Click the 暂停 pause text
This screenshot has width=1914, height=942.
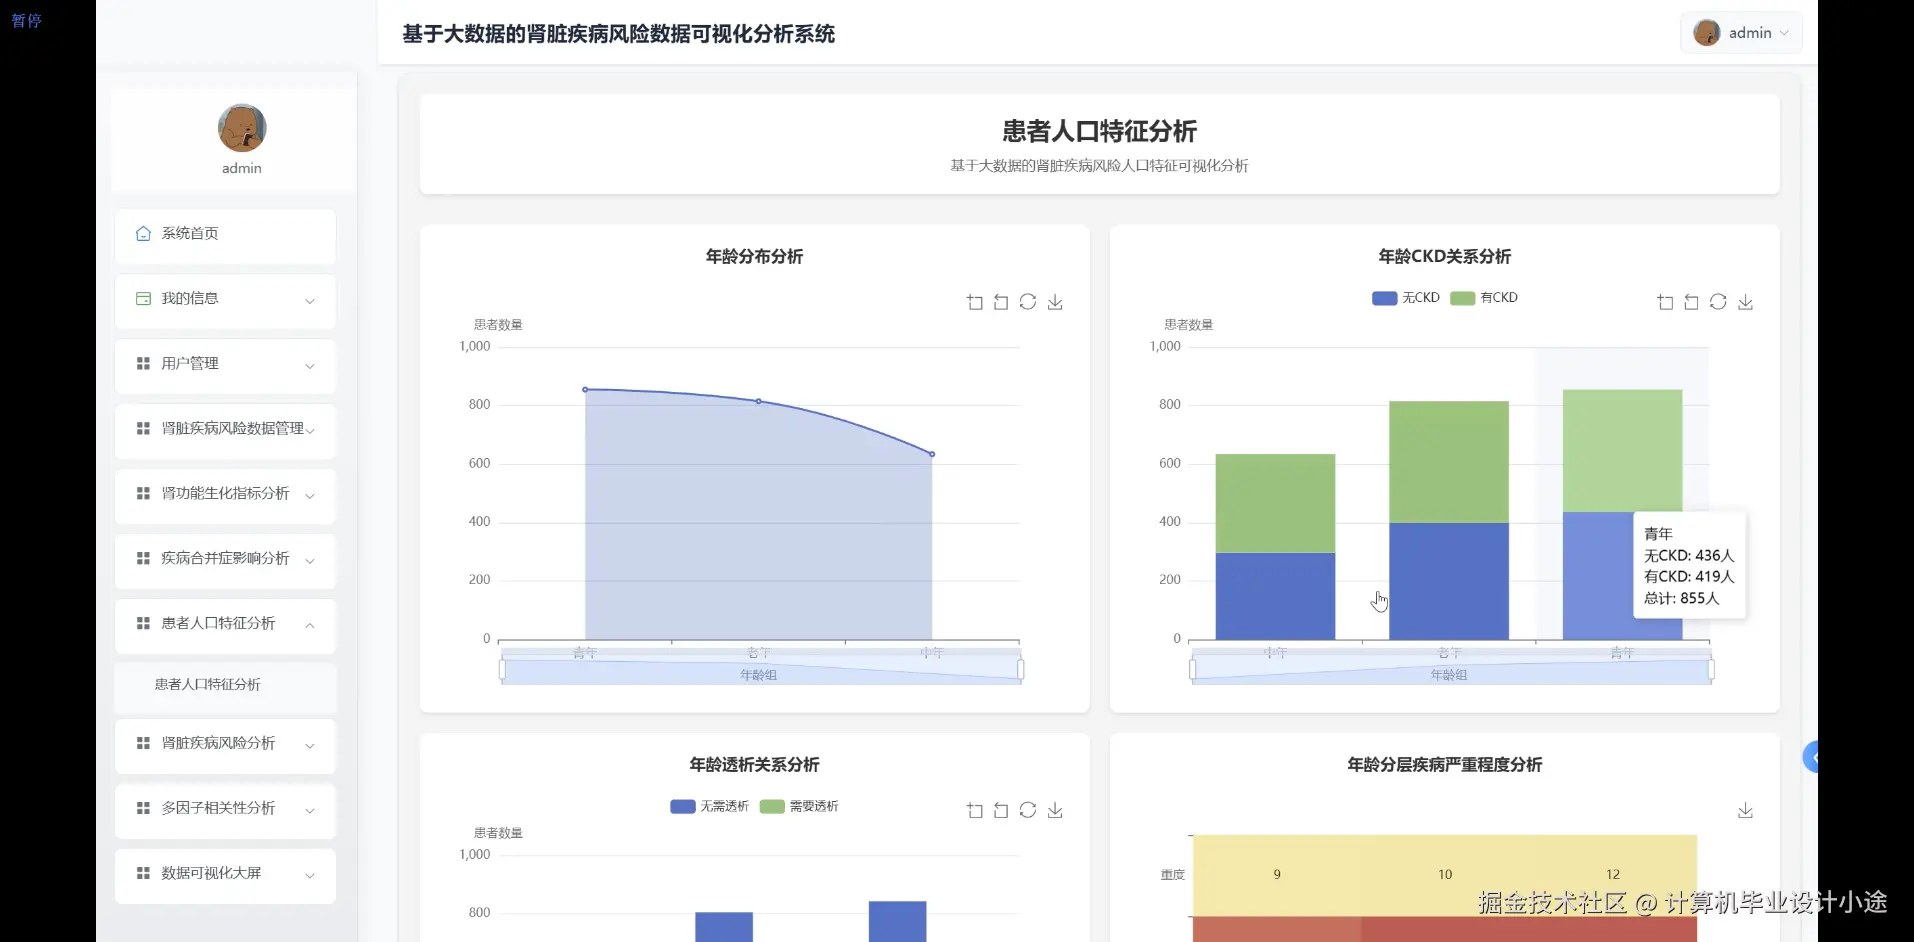pyautogui.click(x=26, y=20)
